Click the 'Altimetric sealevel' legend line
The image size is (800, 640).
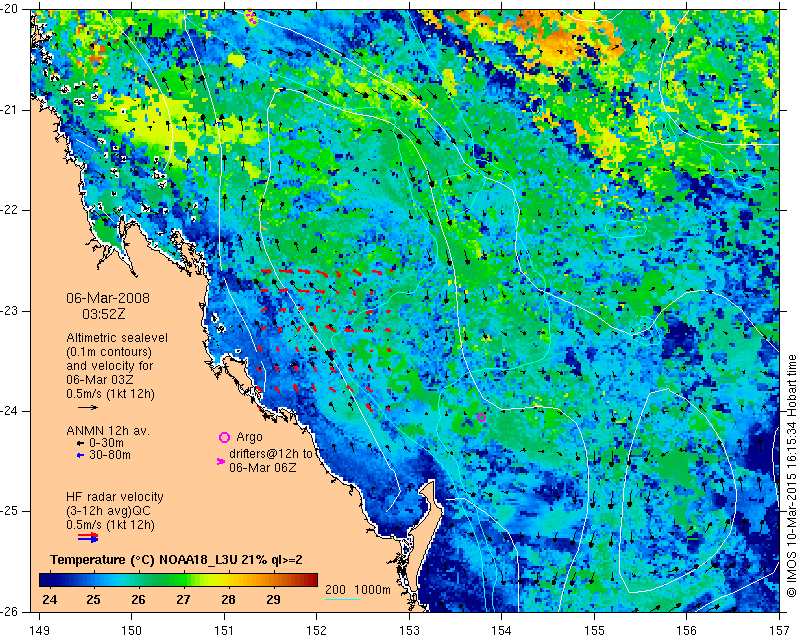click(x=117, y=338)
